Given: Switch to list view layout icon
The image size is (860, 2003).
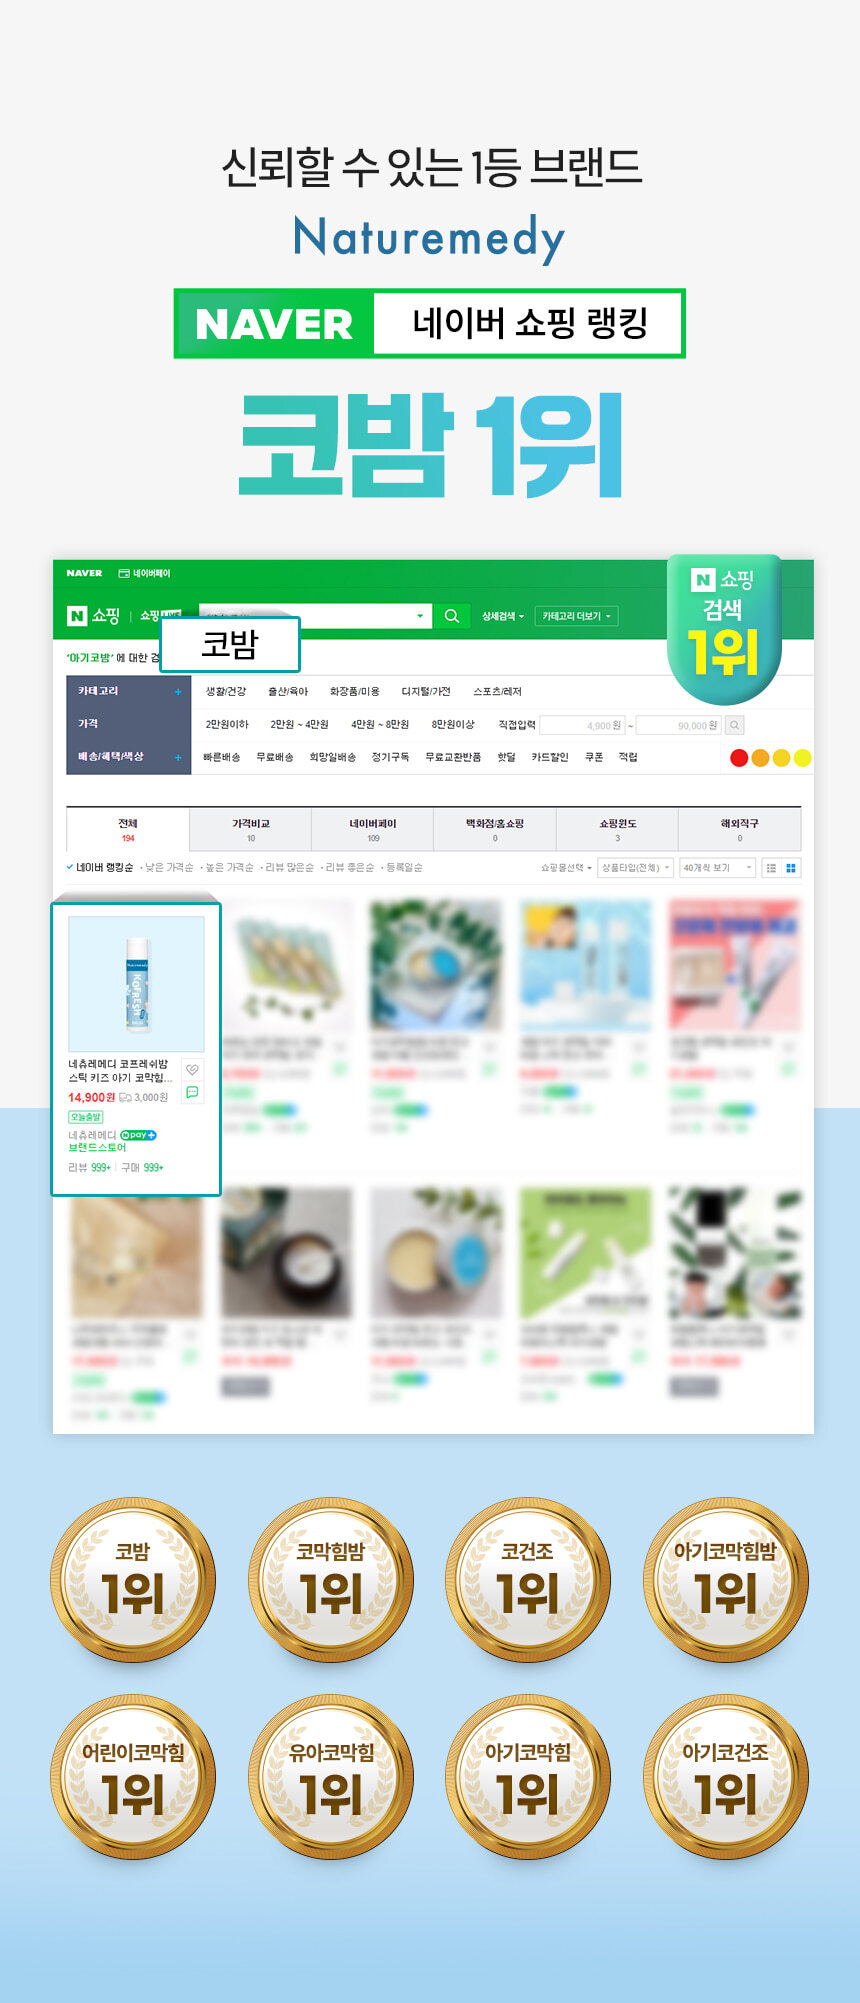Looking at the screenshot, I should click(x=771, y=868).
